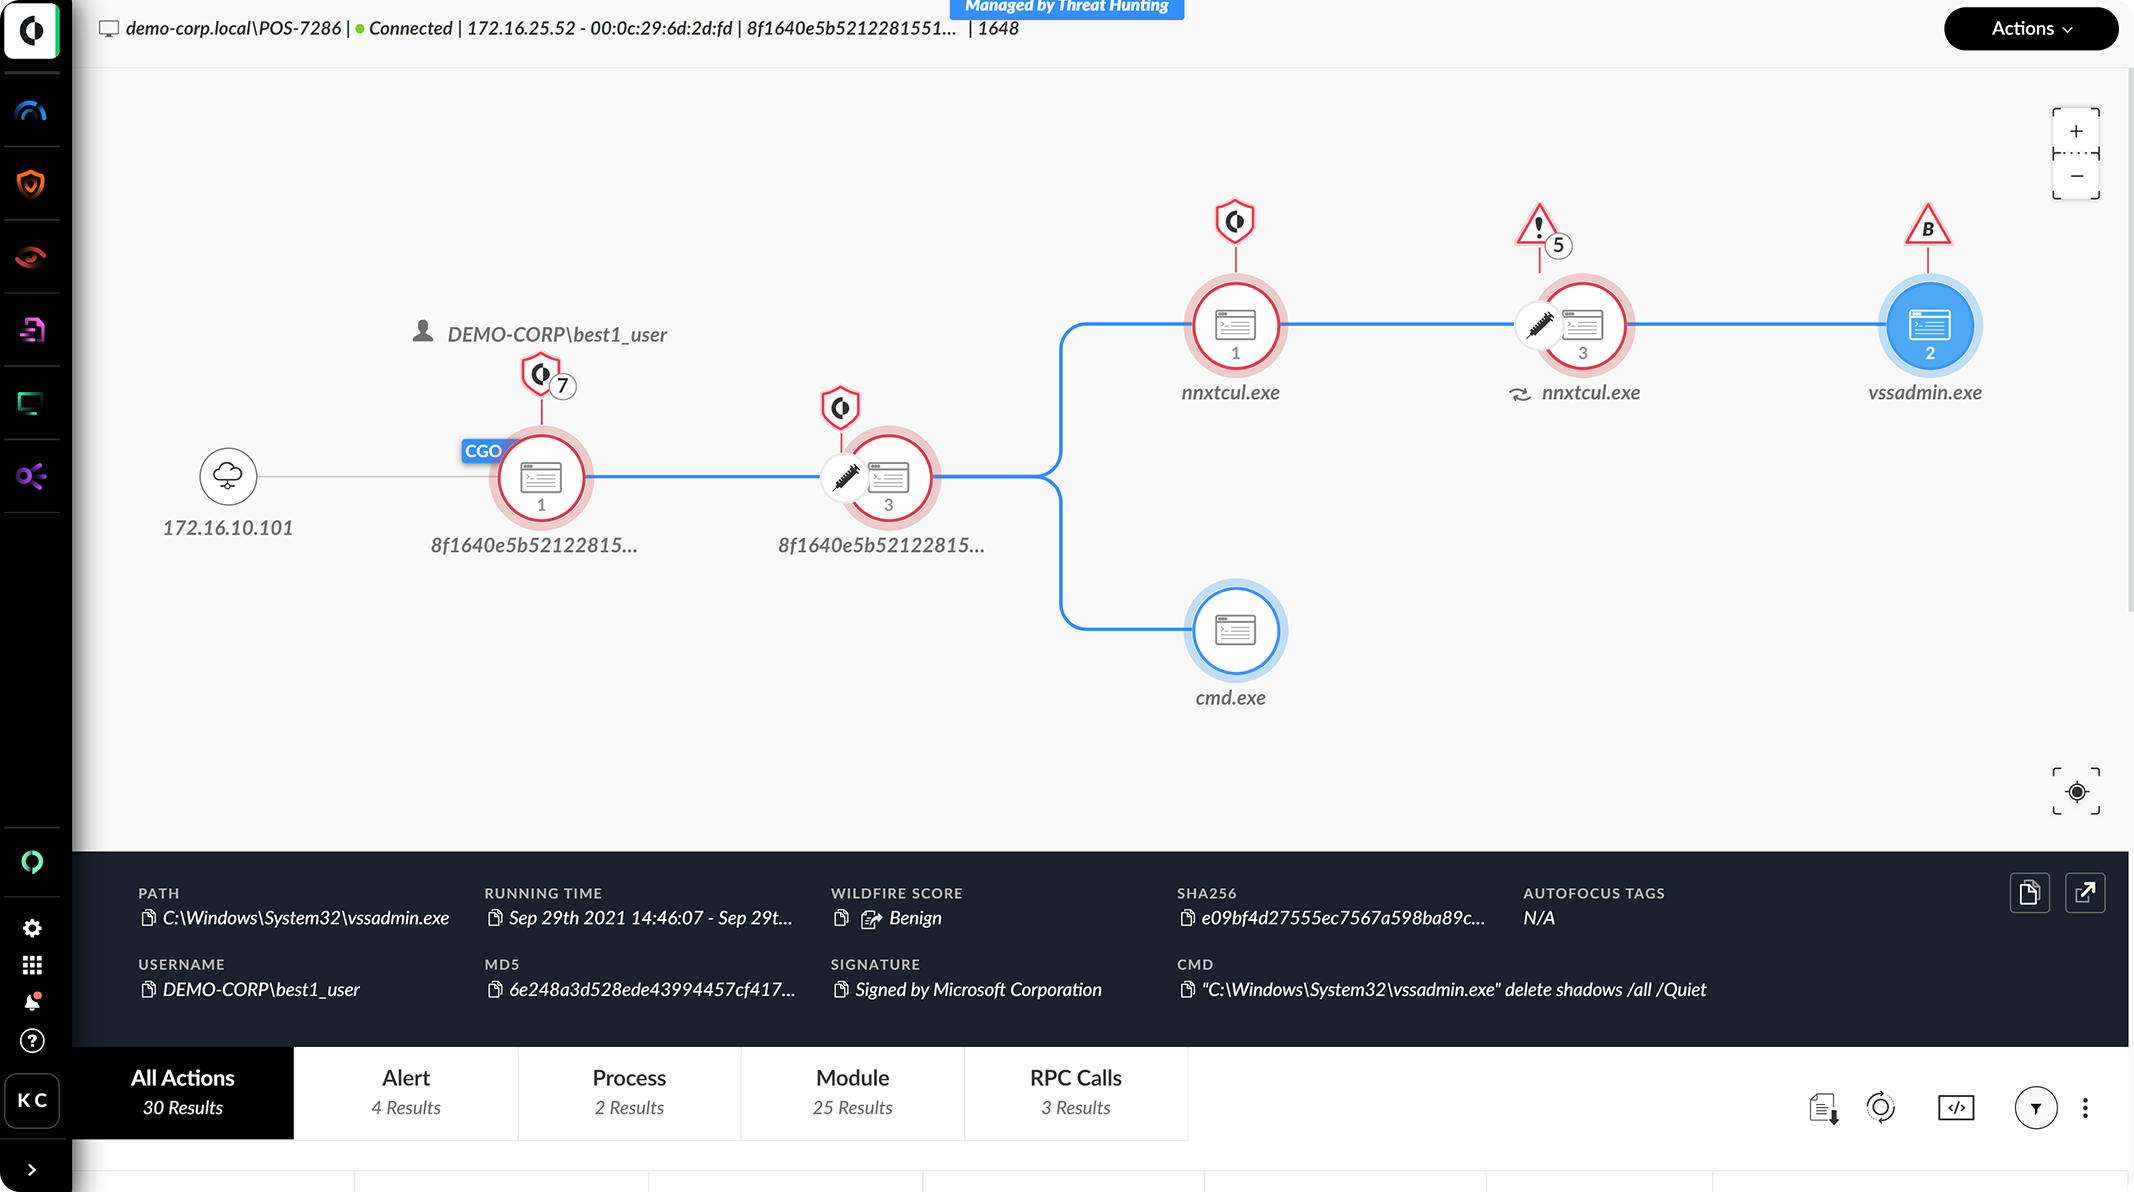This screenshot has width=2134, height=1192.
Task: Open the eye-shaped detection icon in sidebar
Action: pos(32,256)
